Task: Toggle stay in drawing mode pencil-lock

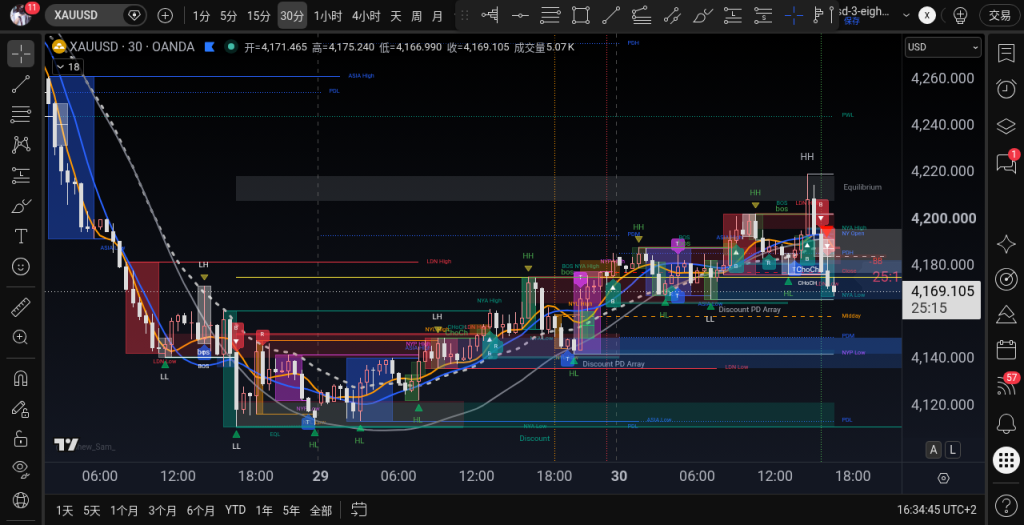Action: (x=21, y=409)
